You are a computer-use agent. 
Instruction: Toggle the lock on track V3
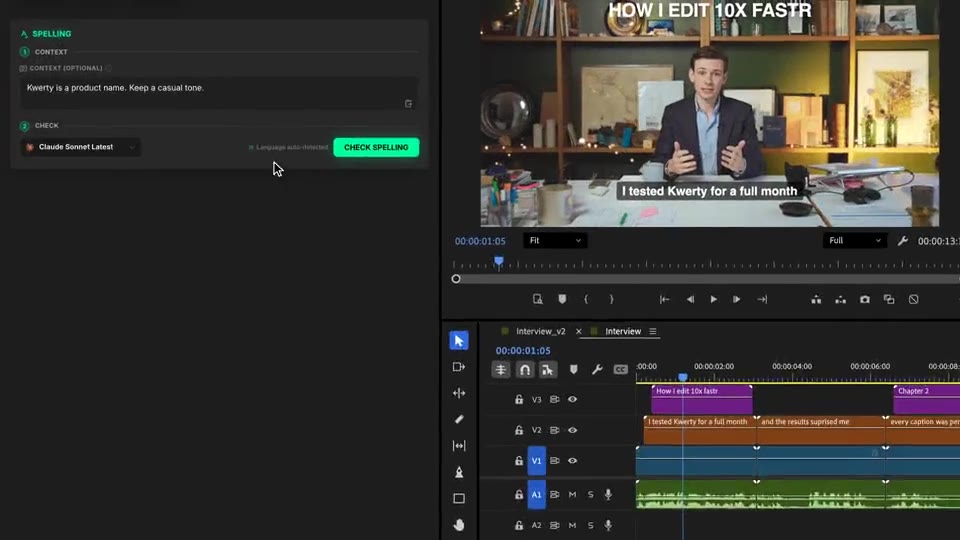click(x=519, y=399)
